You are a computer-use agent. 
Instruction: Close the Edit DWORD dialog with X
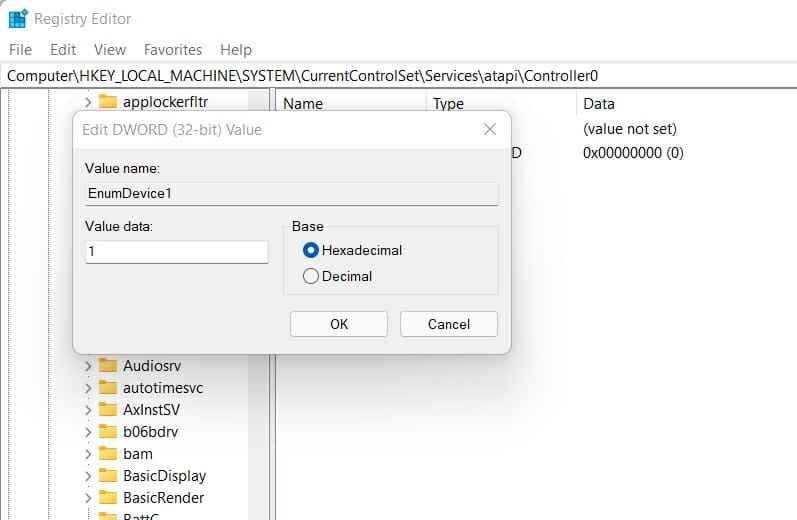[x=490, y=129]
